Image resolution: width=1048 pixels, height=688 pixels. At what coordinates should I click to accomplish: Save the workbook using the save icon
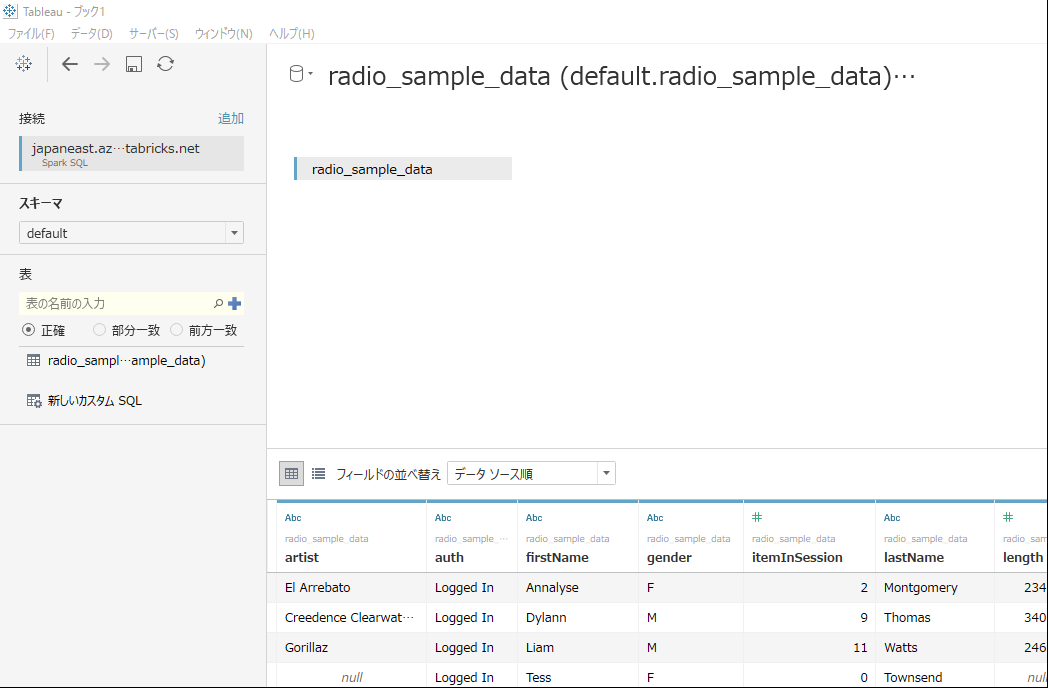133,63
